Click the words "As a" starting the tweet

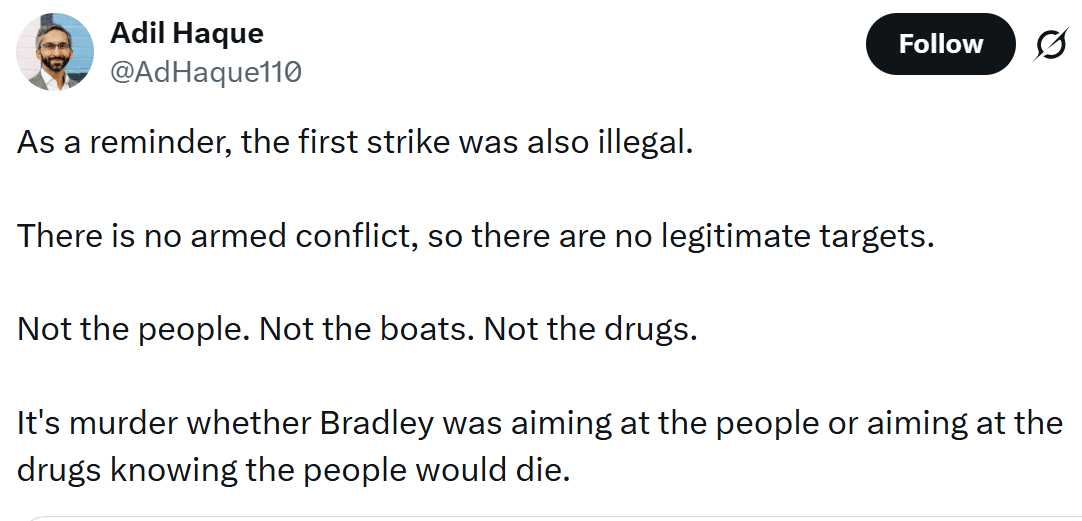click(49, 142)
